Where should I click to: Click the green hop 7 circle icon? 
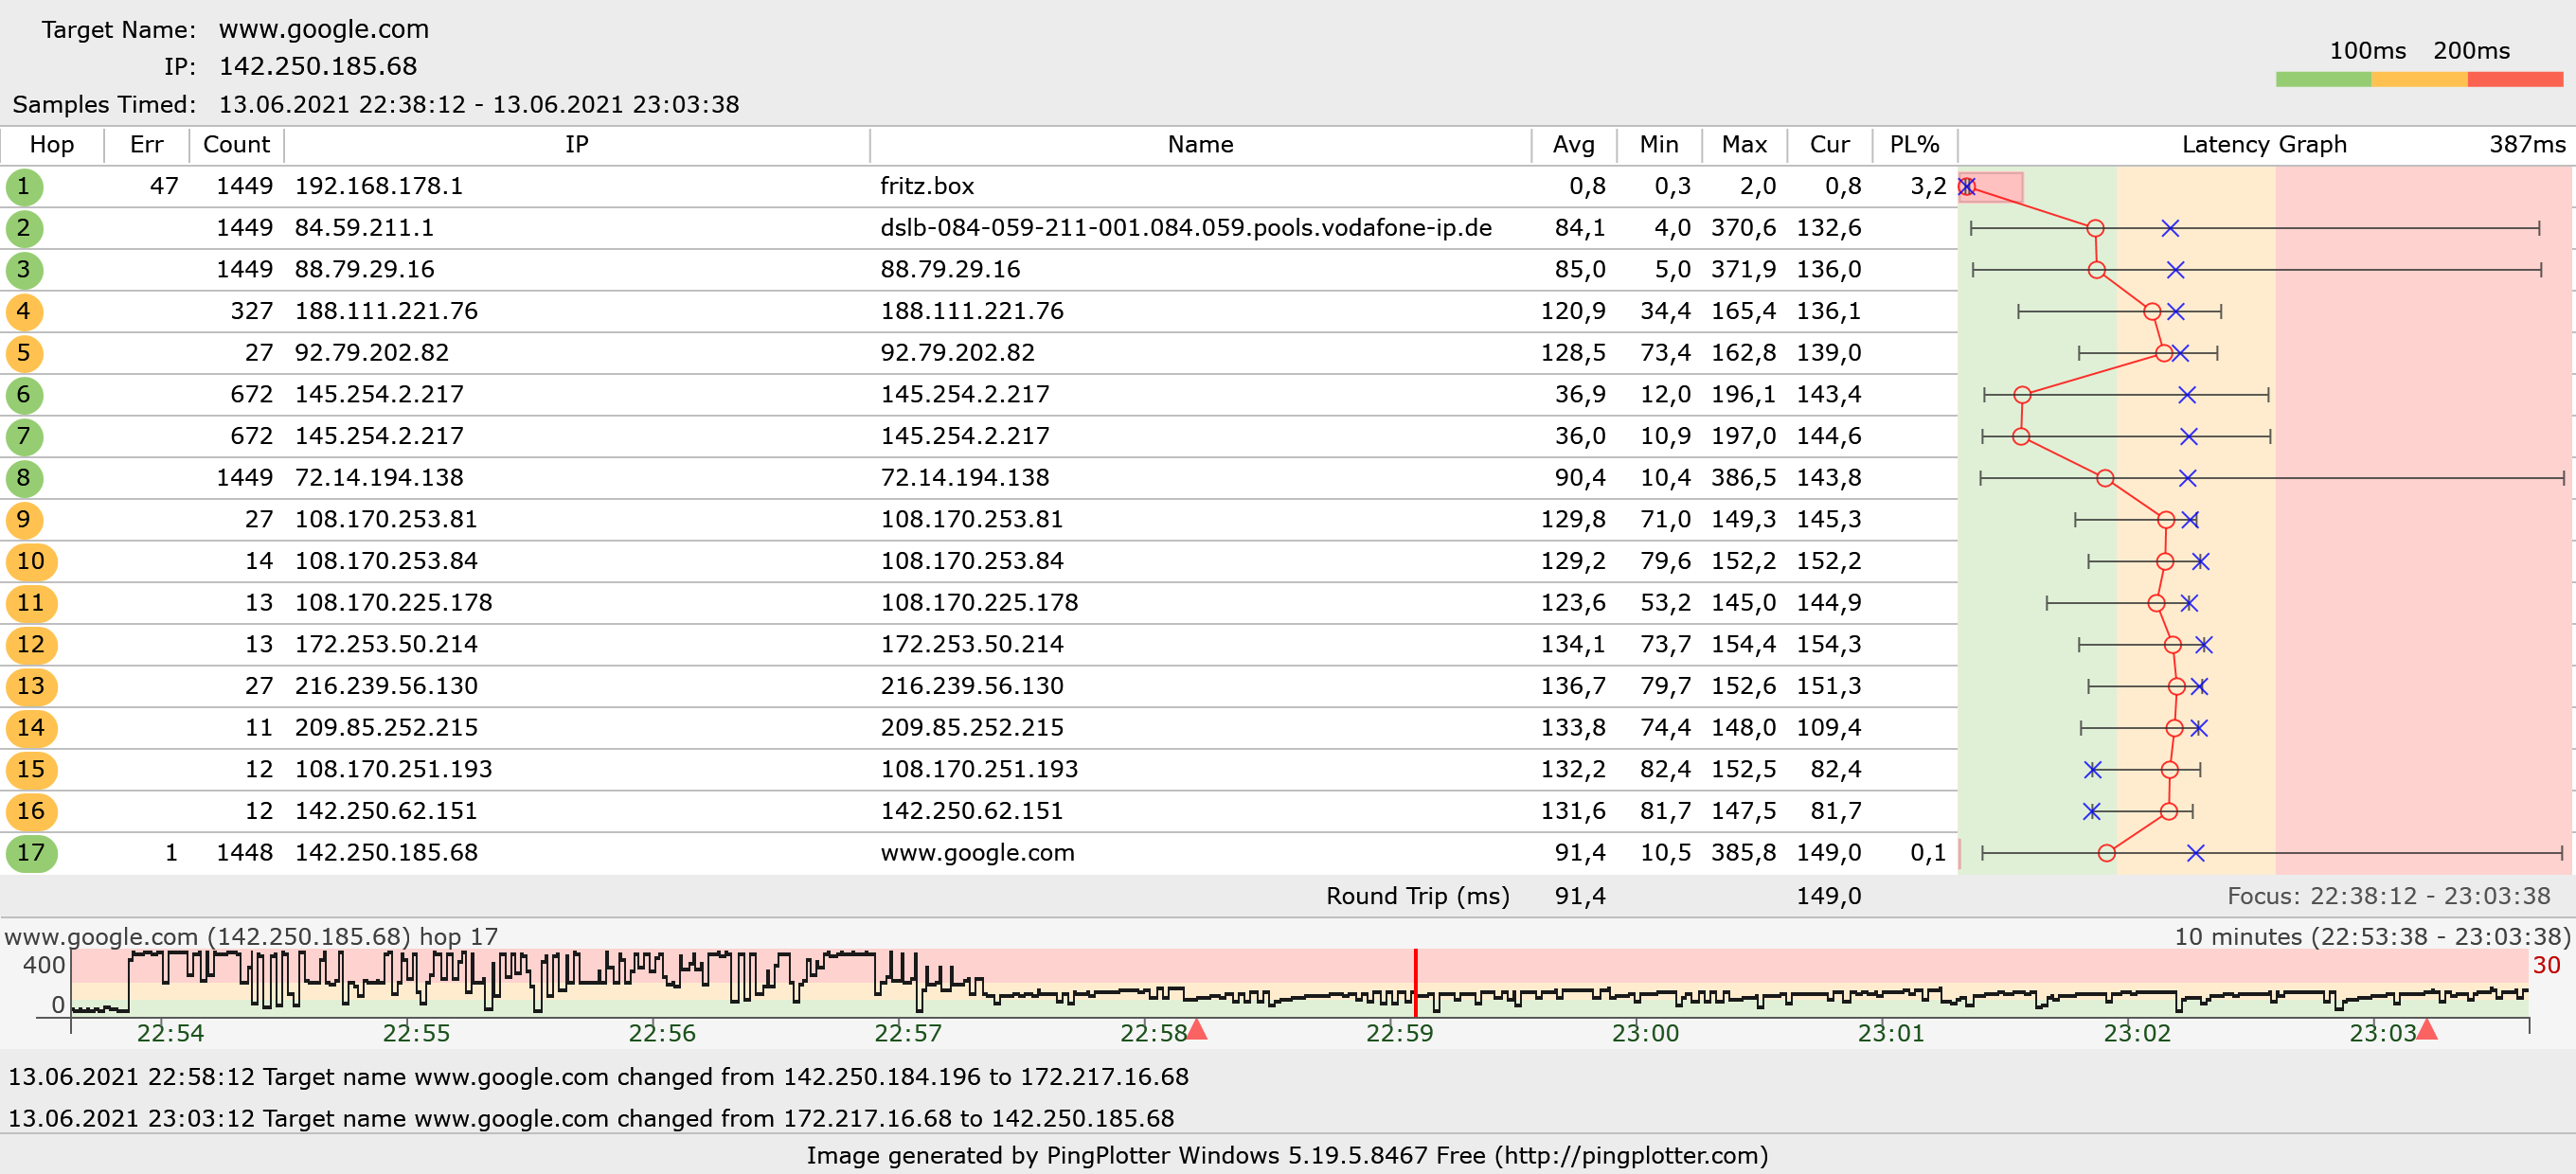[x=24, y=436]
